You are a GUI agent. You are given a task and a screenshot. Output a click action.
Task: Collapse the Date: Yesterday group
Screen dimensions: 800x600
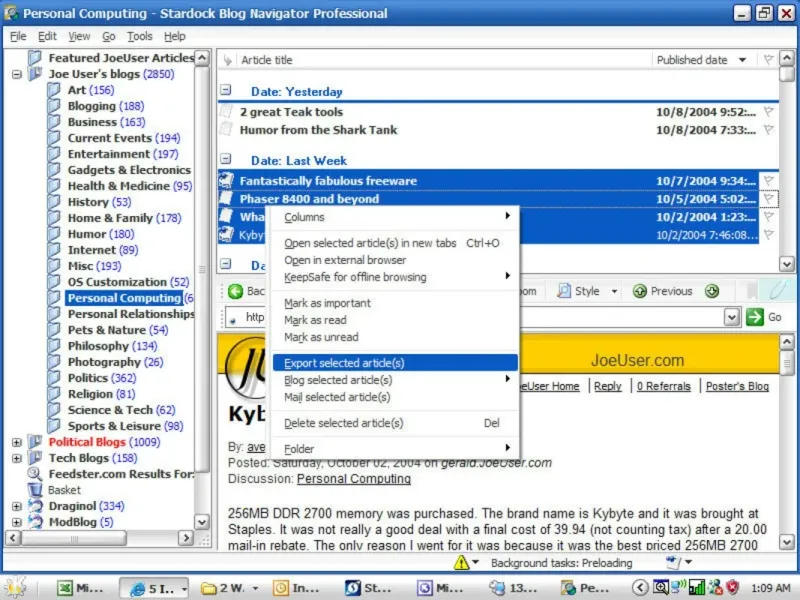coord(226,90)
